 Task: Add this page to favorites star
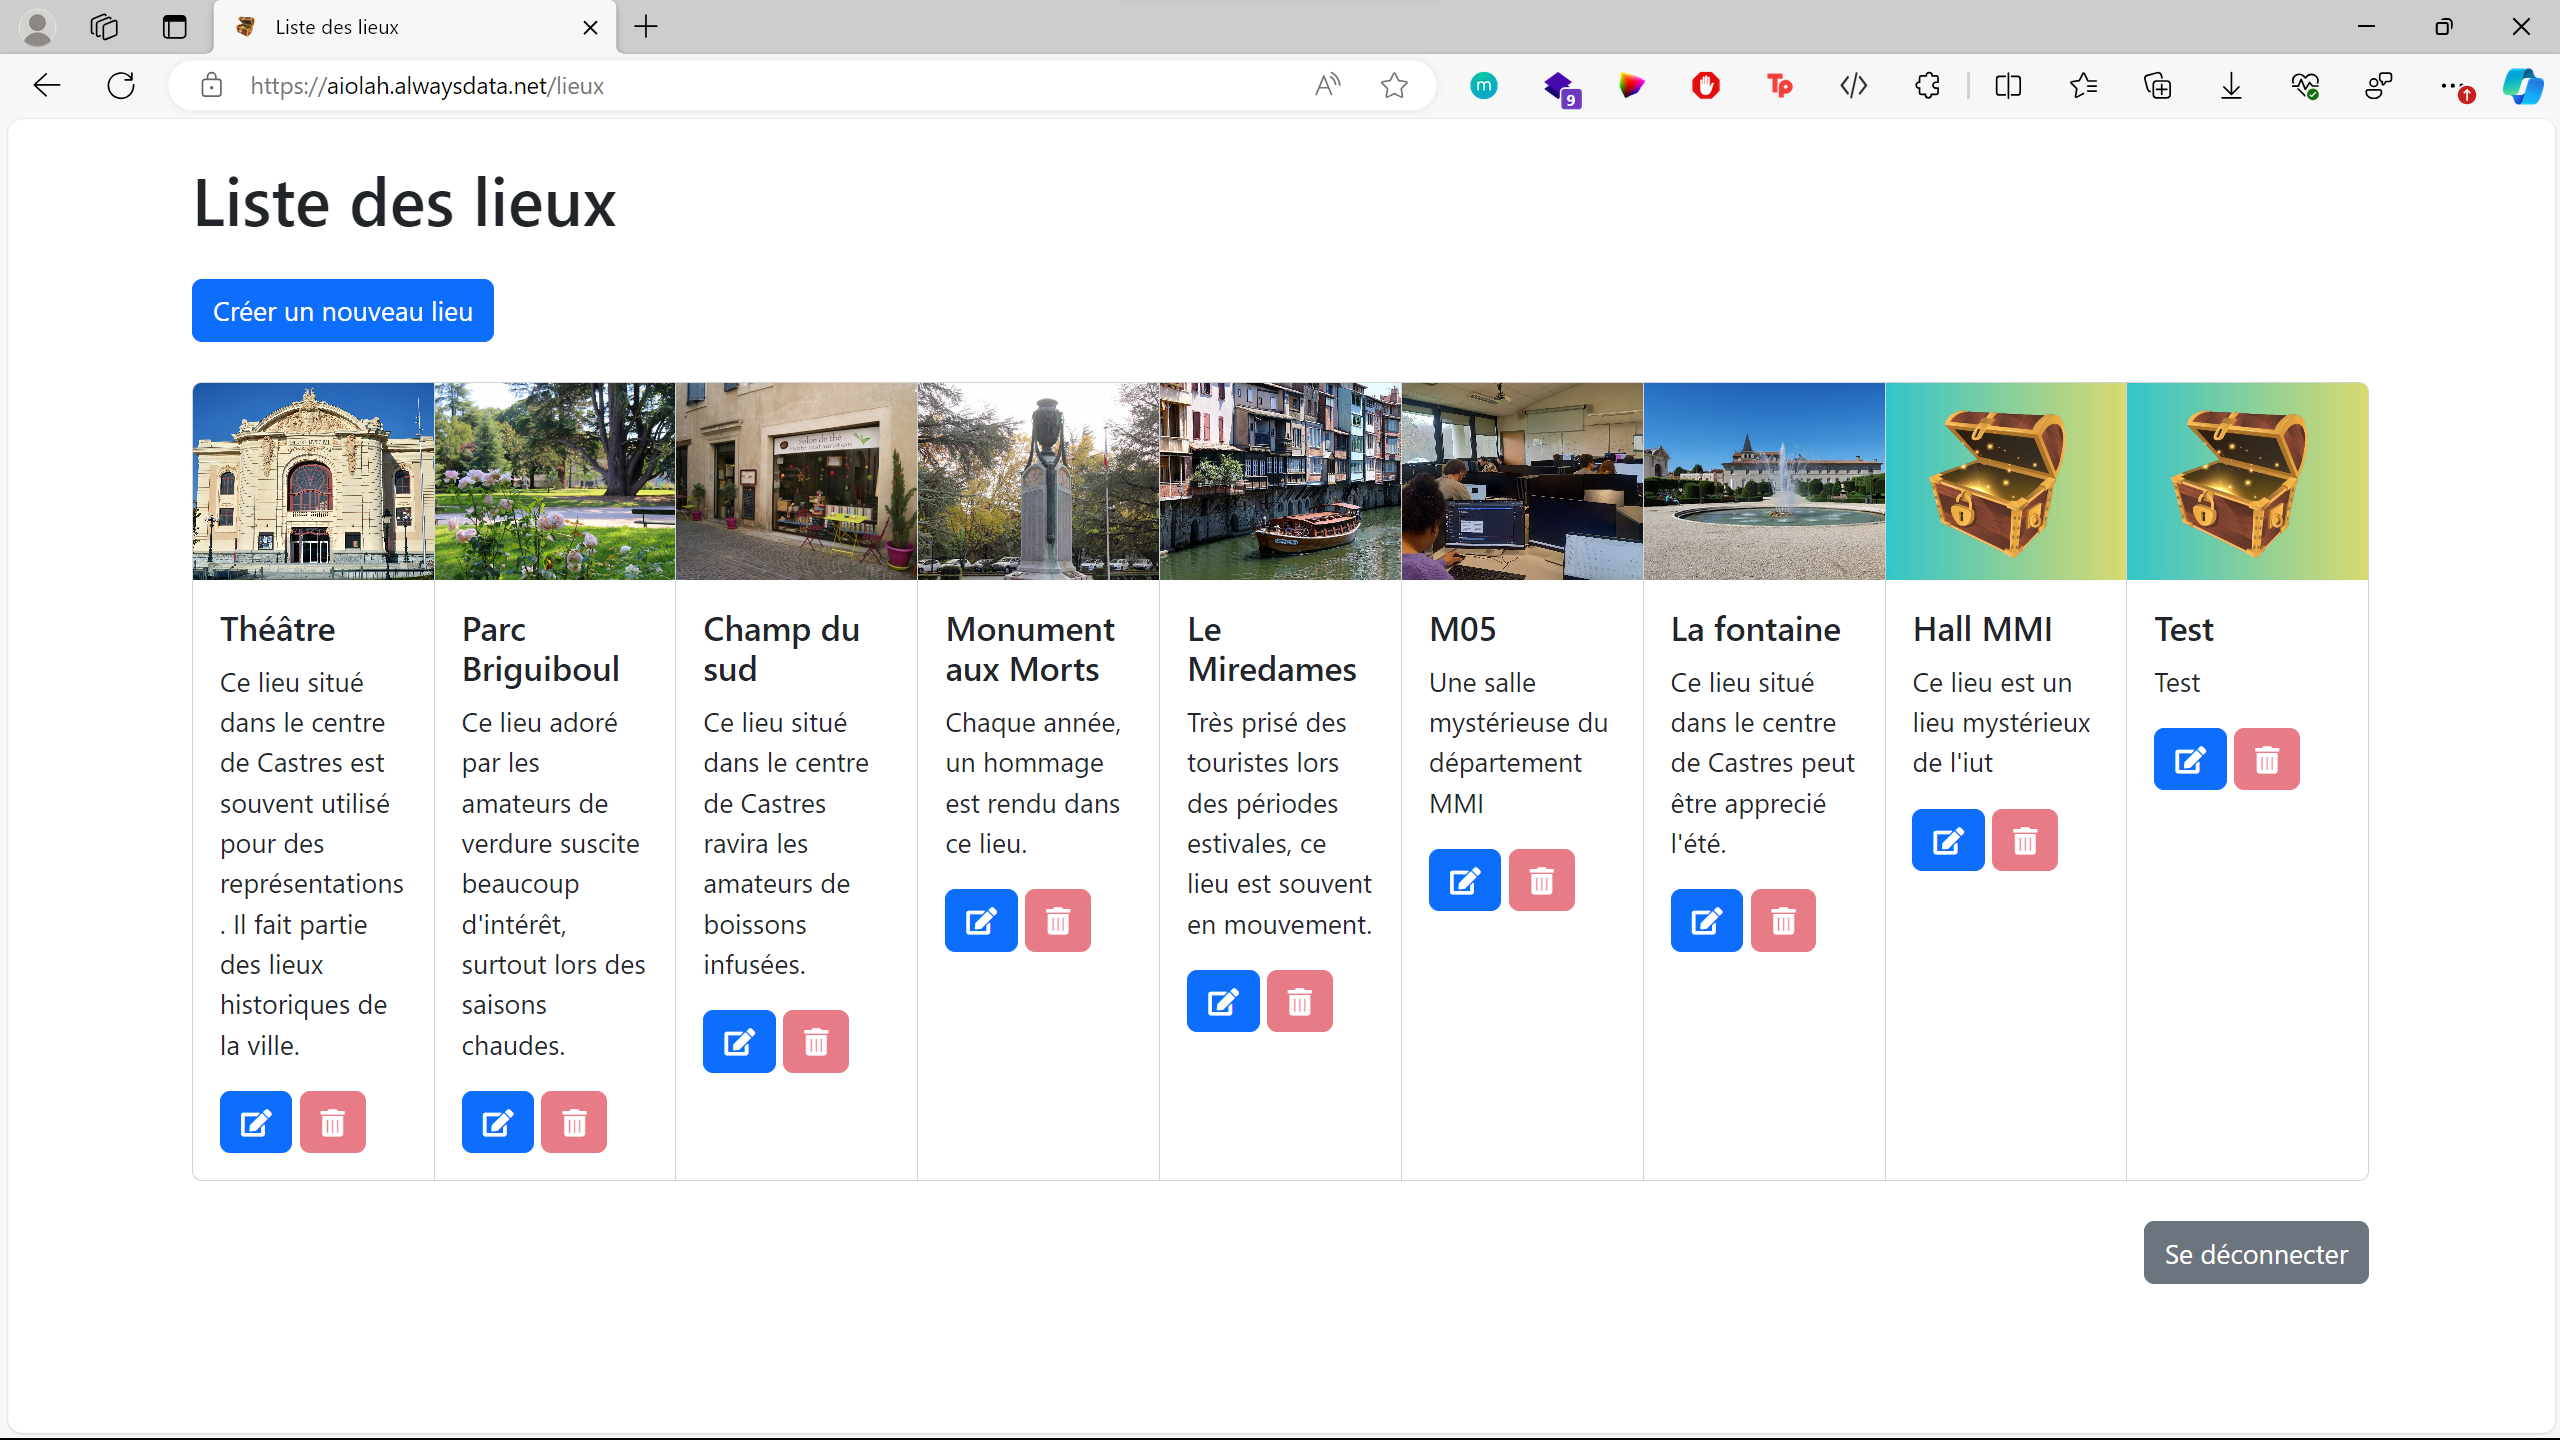tap(1394, 86)
